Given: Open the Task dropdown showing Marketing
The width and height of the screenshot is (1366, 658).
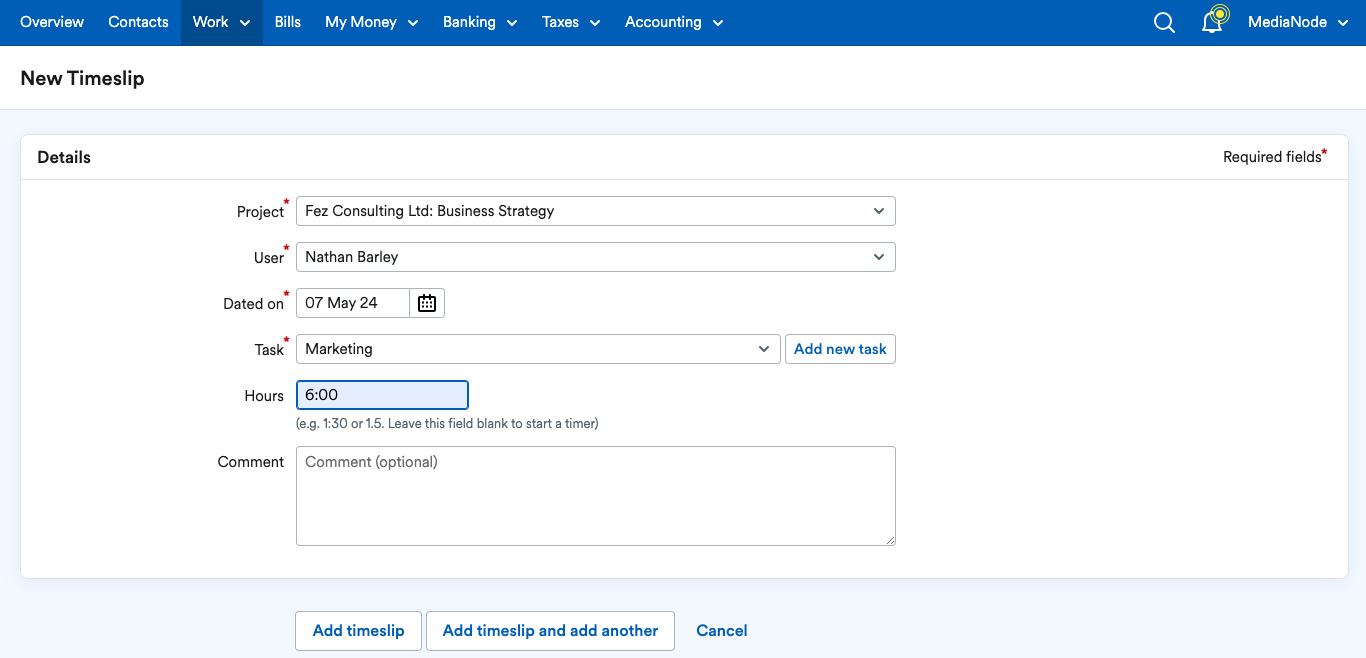Looking at the screenshot, I should tap(538, 349).
